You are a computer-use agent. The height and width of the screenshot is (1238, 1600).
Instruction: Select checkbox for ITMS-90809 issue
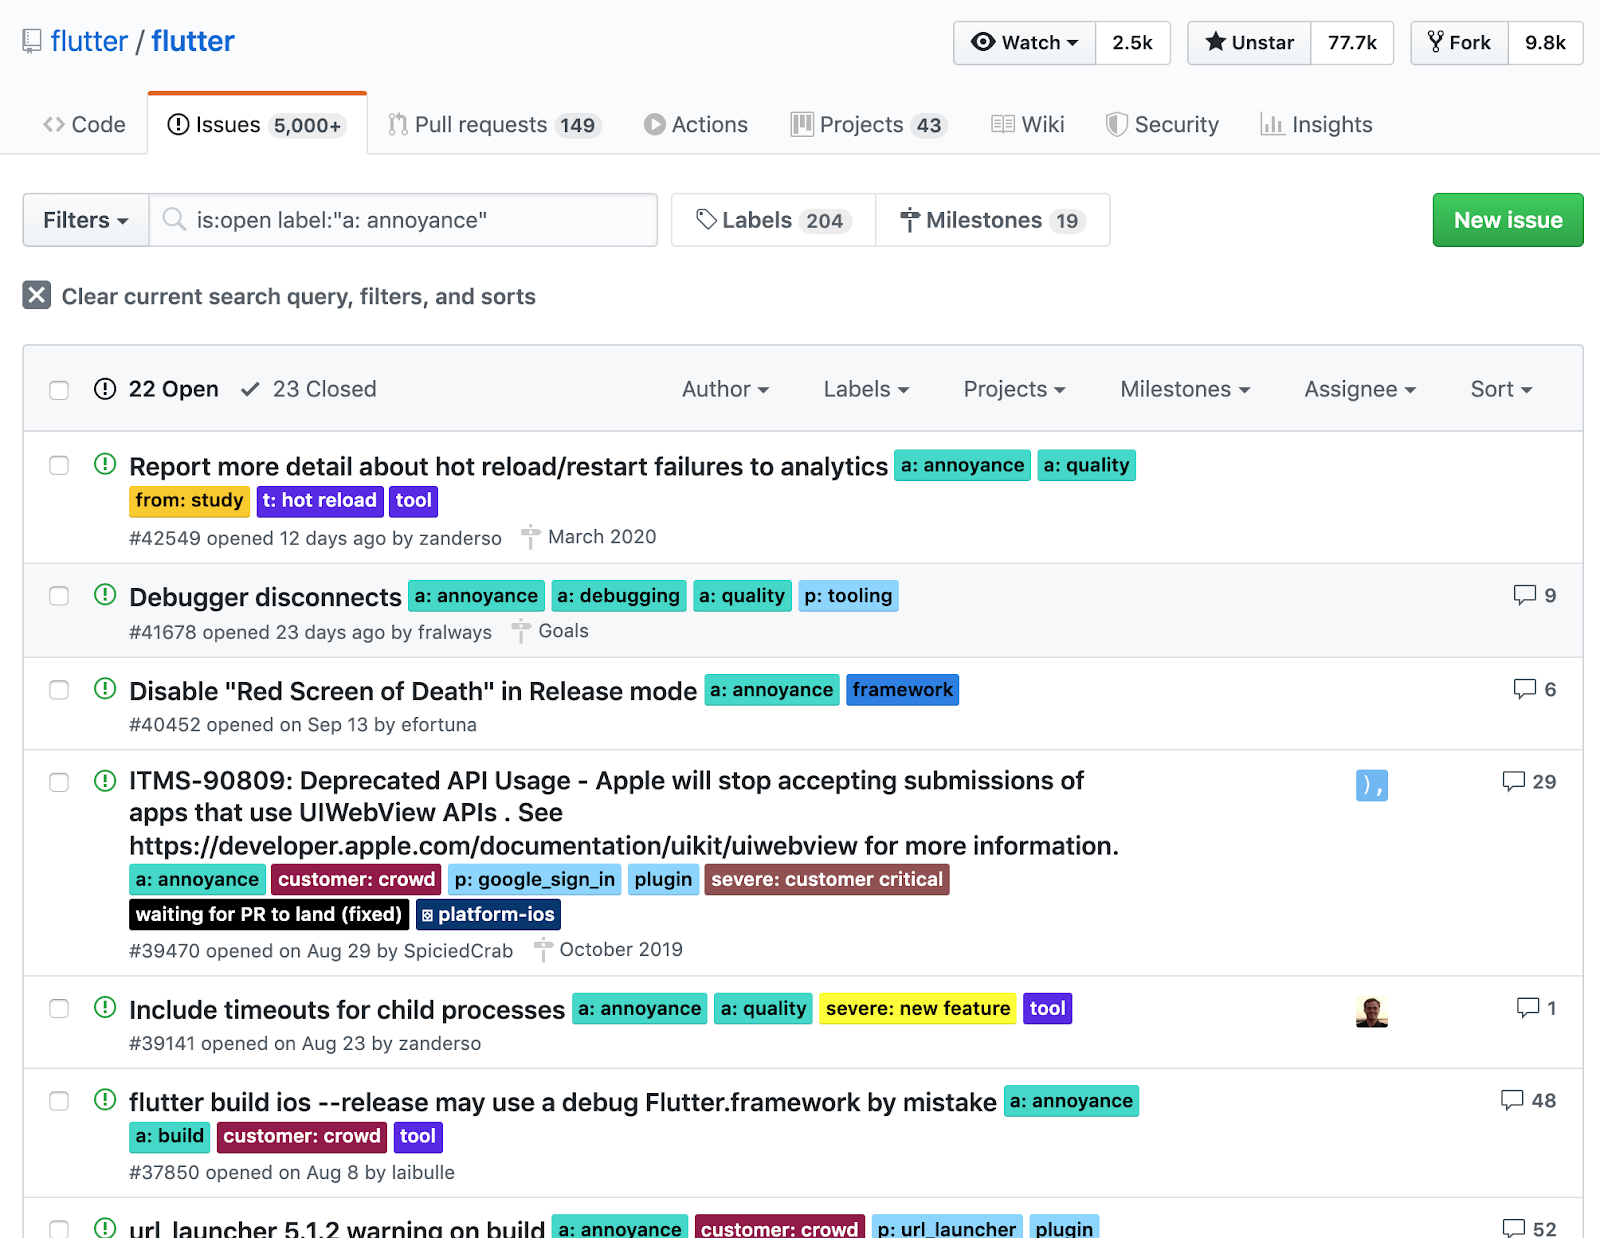tap(59, 782)
